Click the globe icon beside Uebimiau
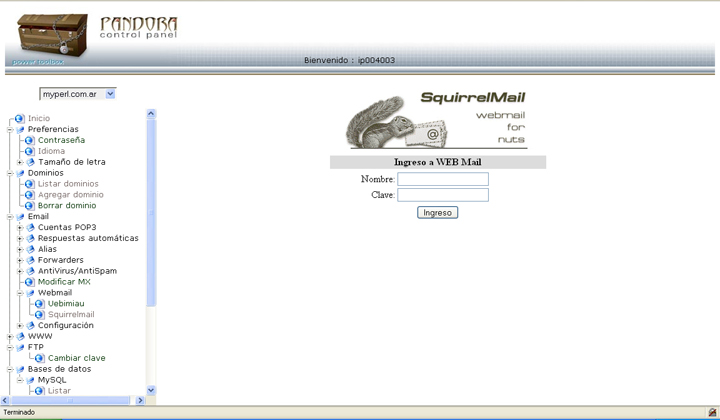 [39, 303]
